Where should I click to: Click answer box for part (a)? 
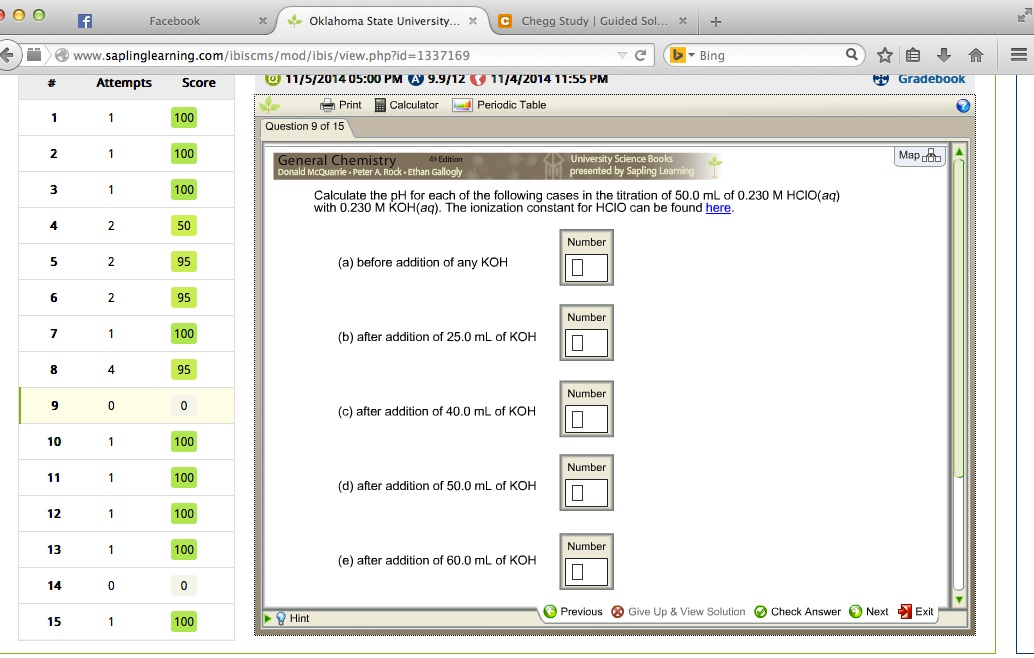(x=586, y=268)
